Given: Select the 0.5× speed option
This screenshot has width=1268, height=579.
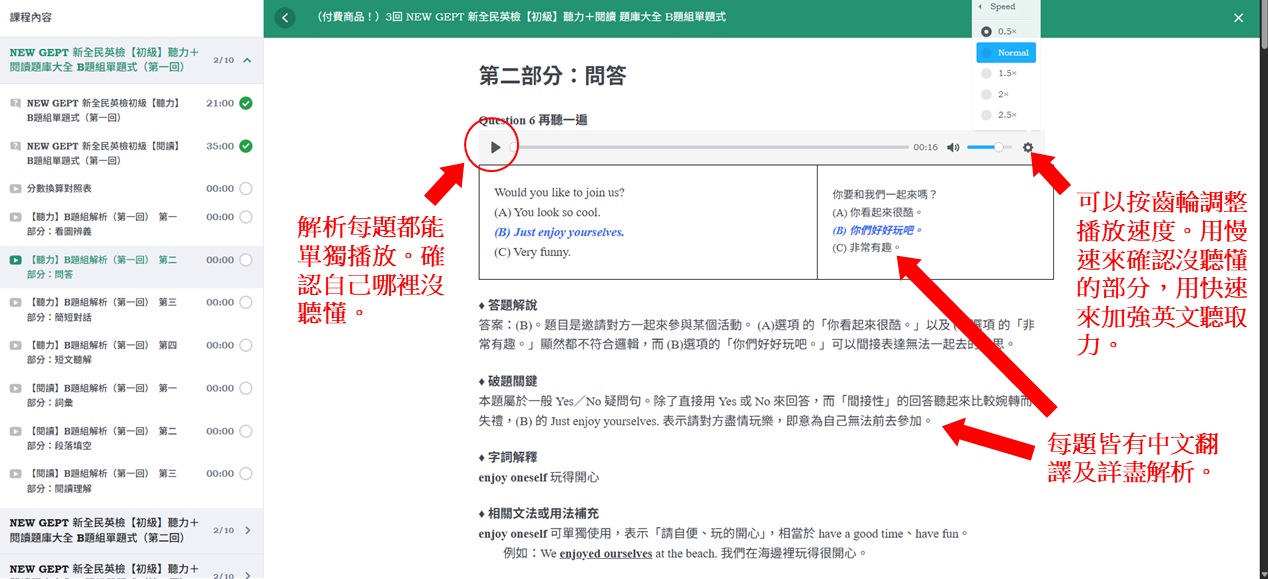Looking at the screenshot, I should pos(1005,31).
